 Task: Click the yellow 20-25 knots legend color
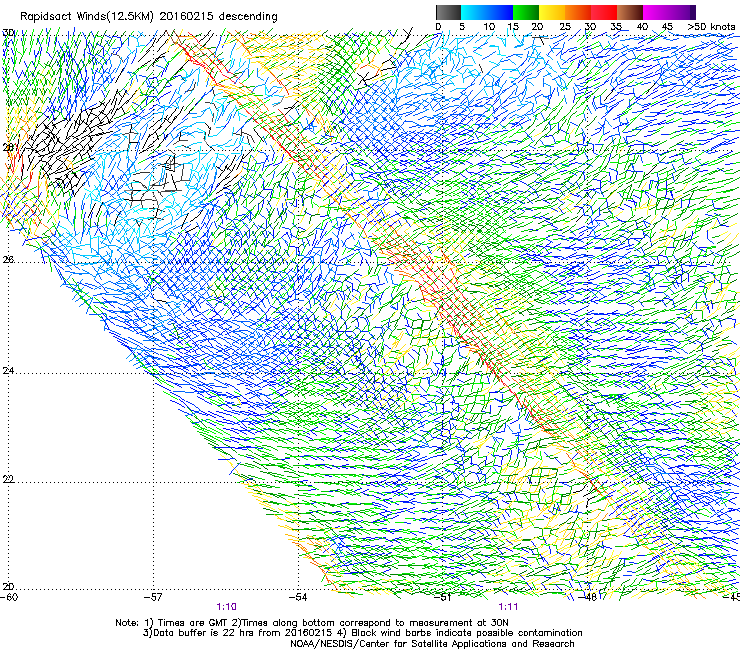pyautogui.click(x=552, y=12)
